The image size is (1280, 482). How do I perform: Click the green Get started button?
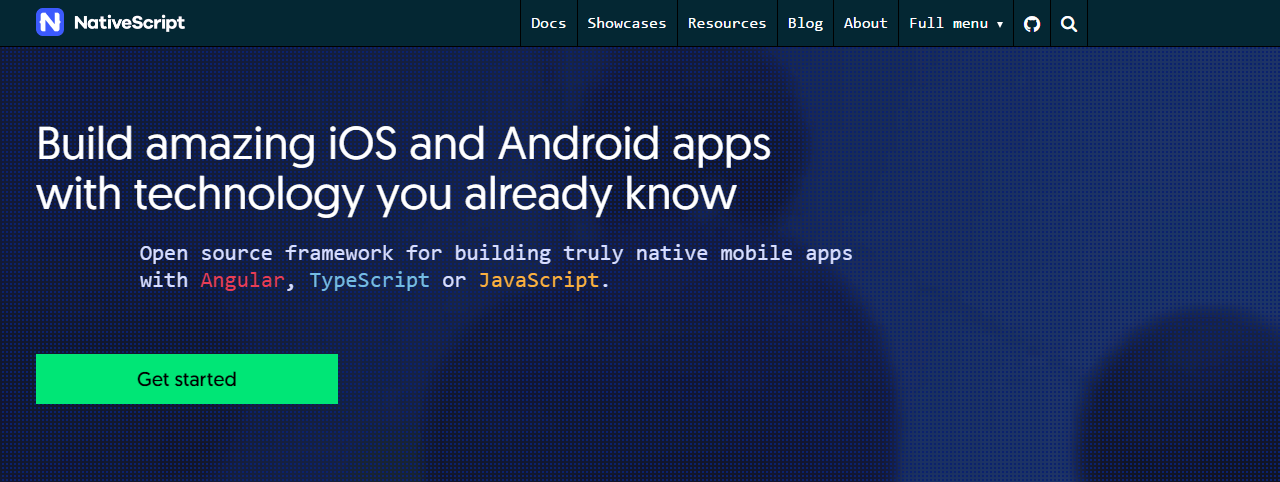[x=187, y=379]
